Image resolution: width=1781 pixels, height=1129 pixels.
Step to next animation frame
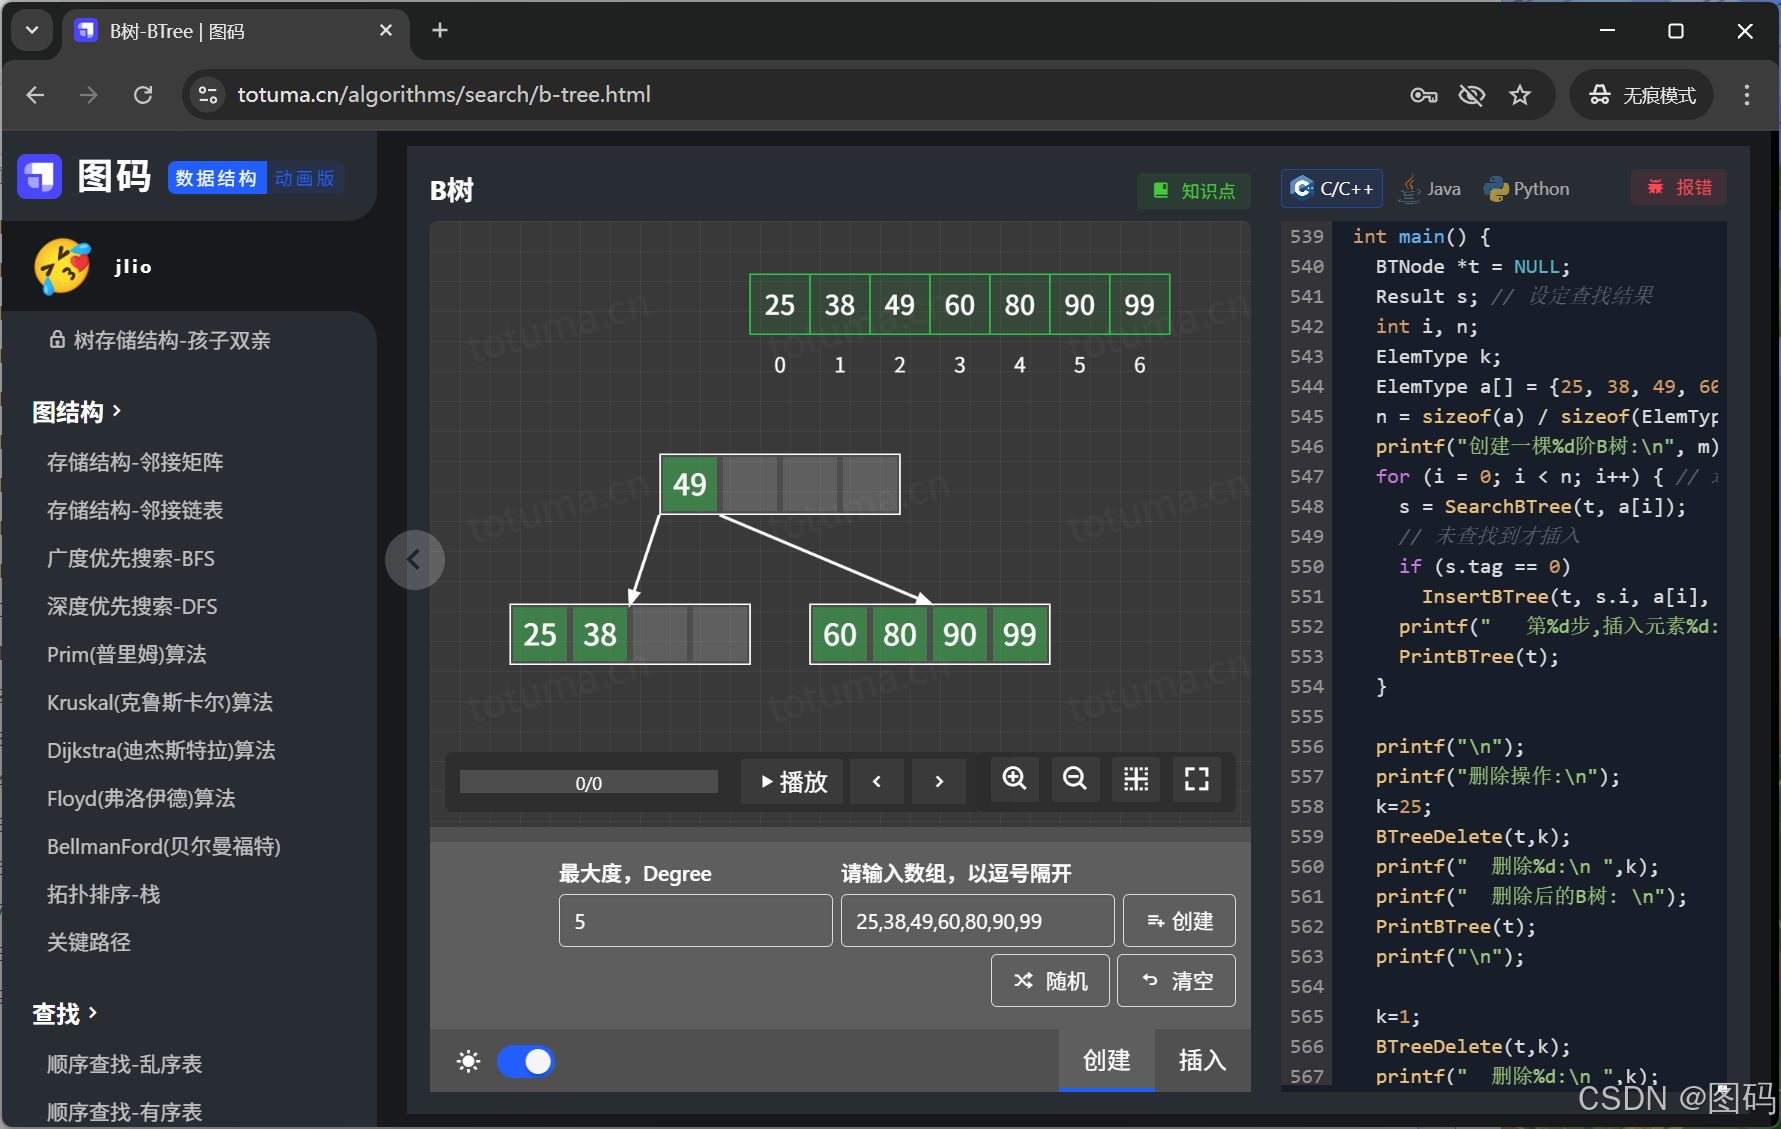[939, 781]
